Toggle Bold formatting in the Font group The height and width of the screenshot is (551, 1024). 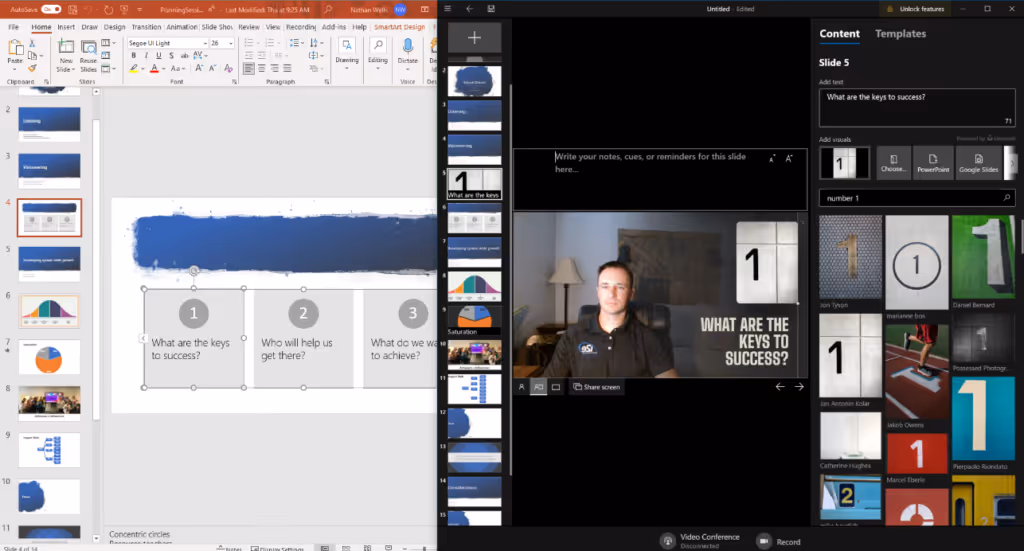(x=134, y=55)
